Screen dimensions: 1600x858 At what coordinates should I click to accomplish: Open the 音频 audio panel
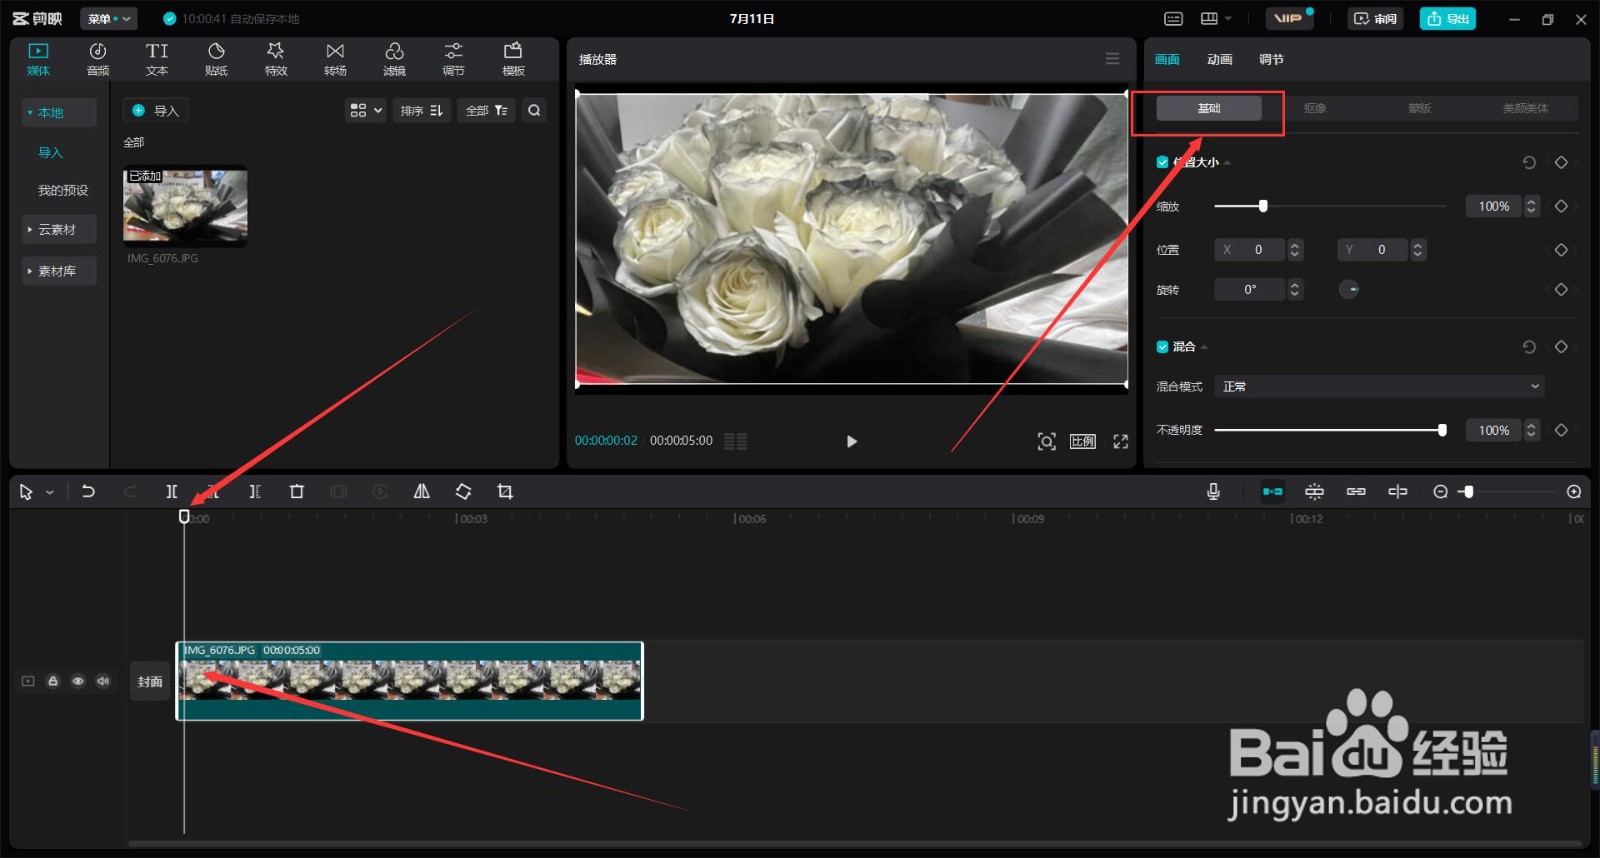tap(98, 59)
